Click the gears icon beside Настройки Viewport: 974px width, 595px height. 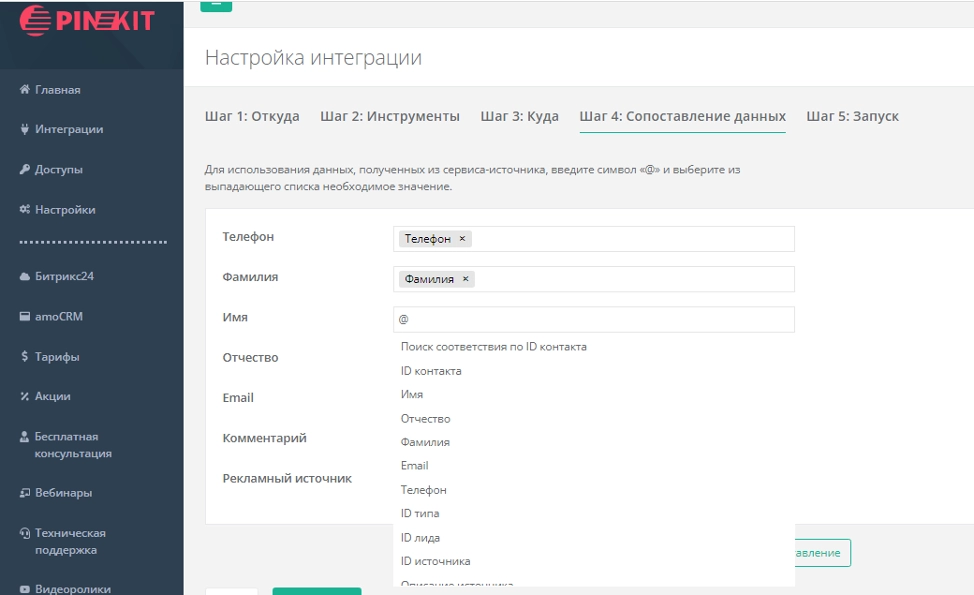point(24,210)
